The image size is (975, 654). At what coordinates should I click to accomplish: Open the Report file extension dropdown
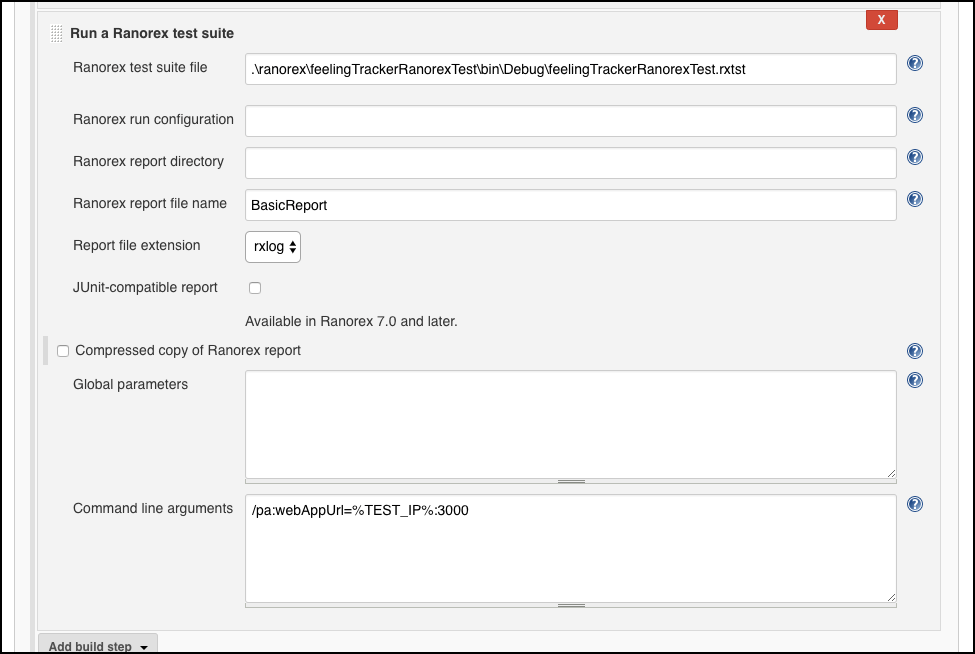(x=273, y=247)
